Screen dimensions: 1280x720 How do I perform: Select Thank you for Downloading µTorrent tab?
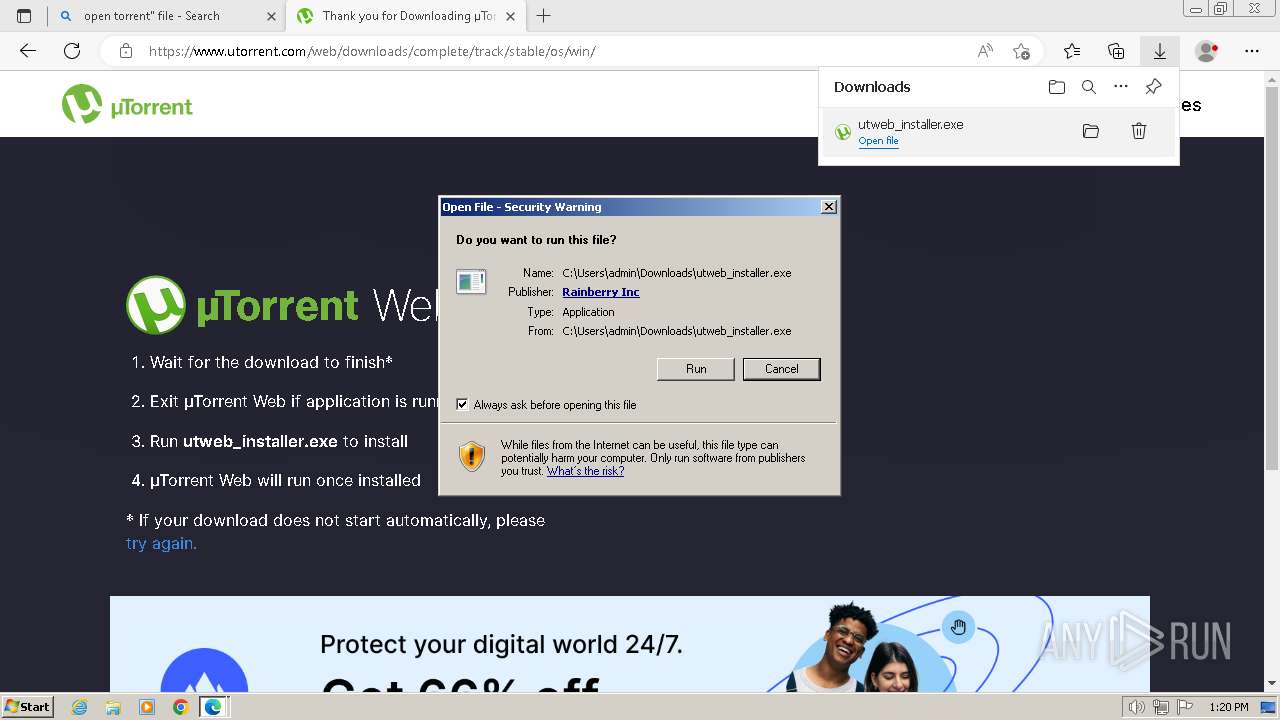tap(404, 16)
